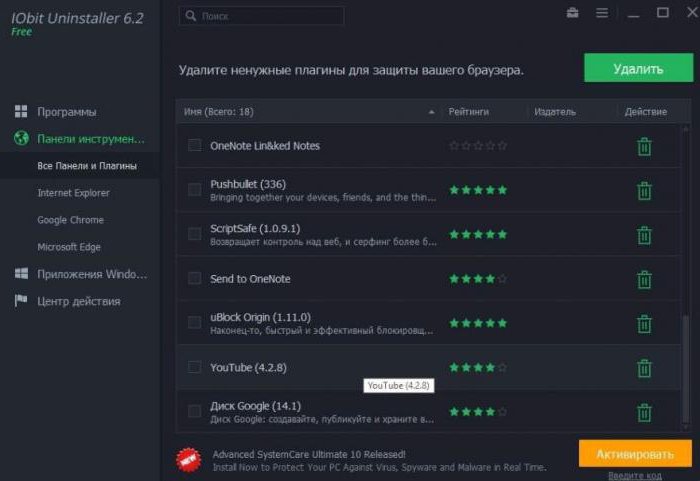
Task: Delete OneNote Linked Notes via trash icon
Action: tap(644, 146)
